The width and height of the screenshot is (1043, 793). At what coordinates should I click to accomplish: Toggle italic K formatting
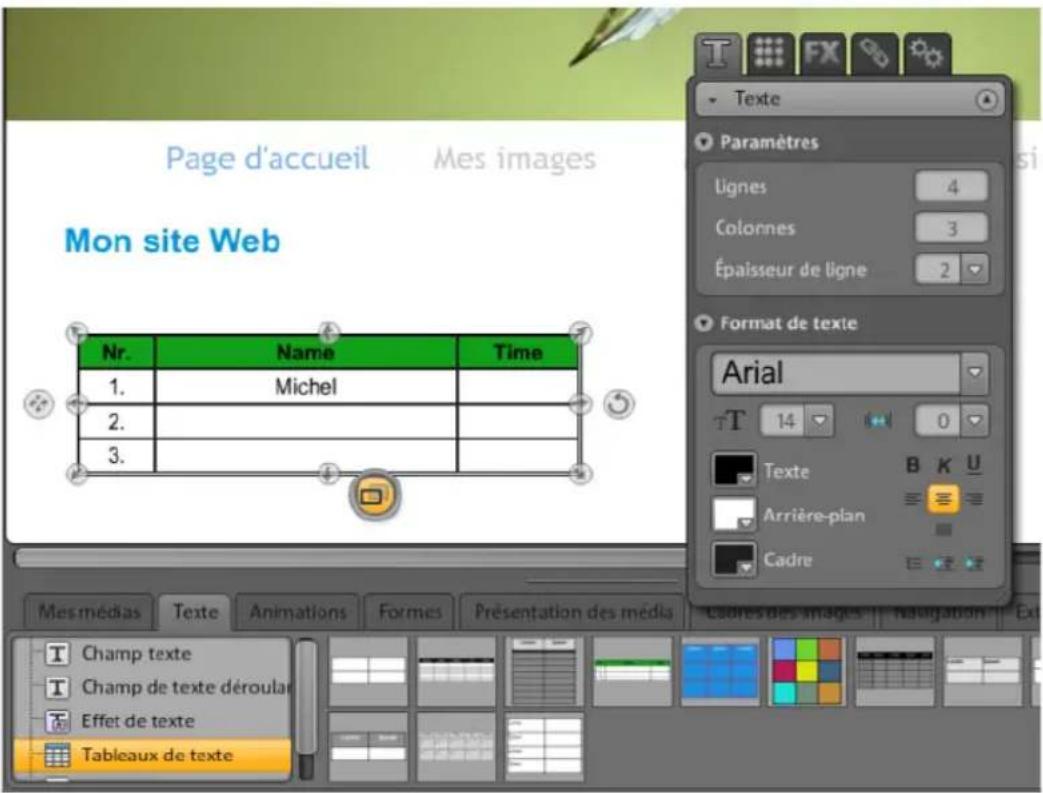(943, 465)
